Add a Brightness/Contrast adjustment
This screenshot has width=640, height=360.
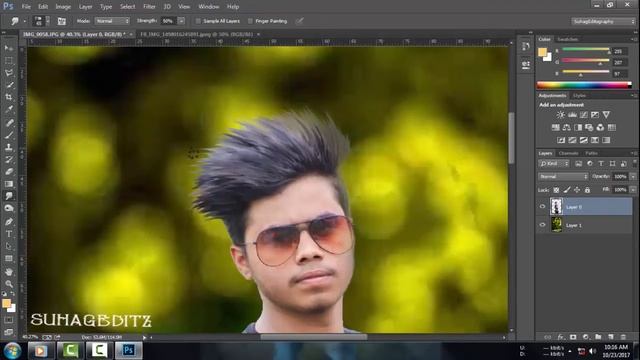click(x=561, y=115)
